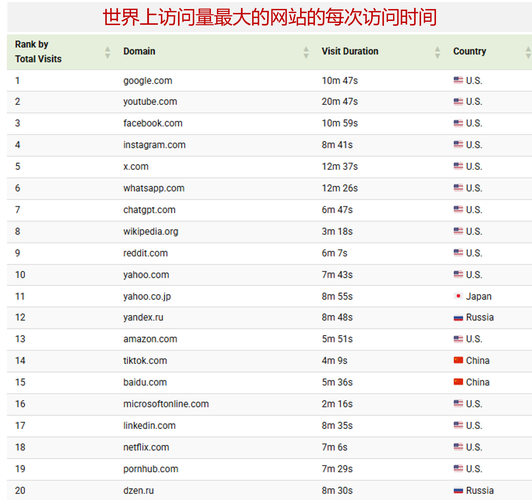The width and height of the screenshot is (532, 500).
Task: Select wikipedia.org domain text
Action: click(151, 231)
